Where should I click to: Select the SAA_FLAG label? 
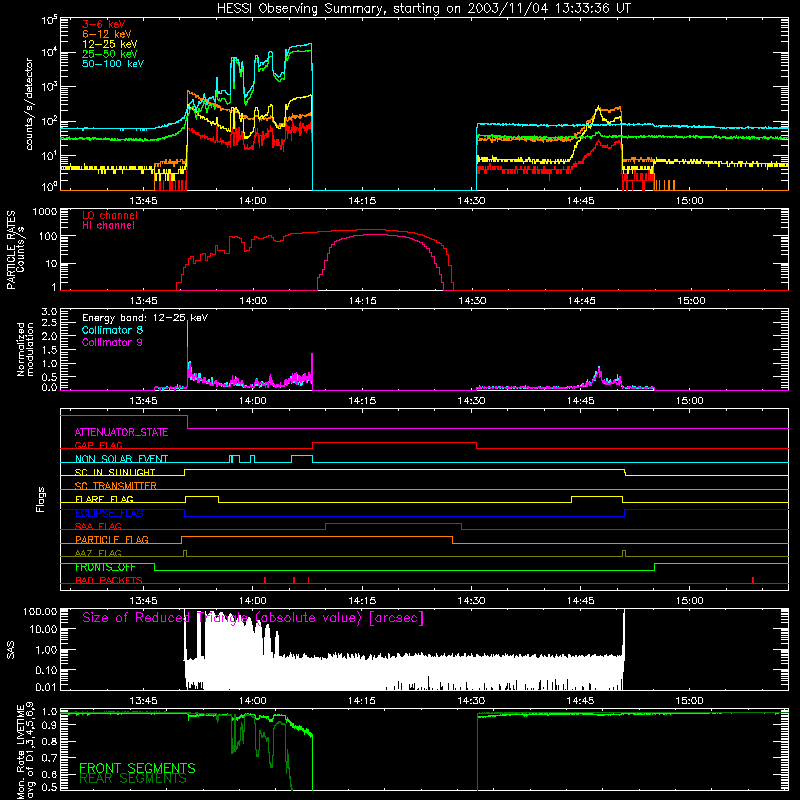[x=98, y=526]
